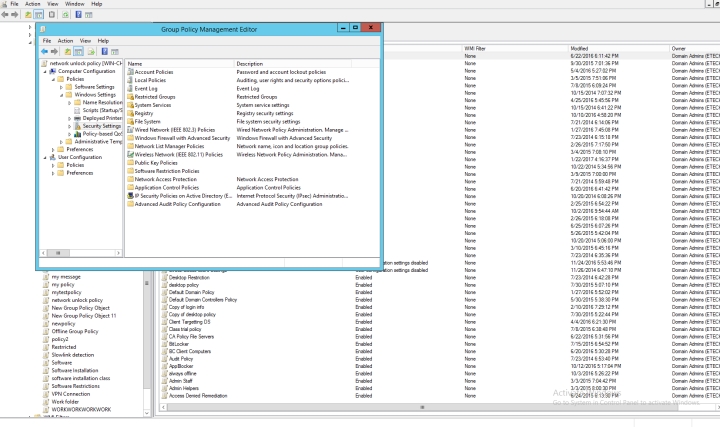Open the Window menu in main menubar
This screenshot has width=720, height=427.
click(x=71, y=4)
